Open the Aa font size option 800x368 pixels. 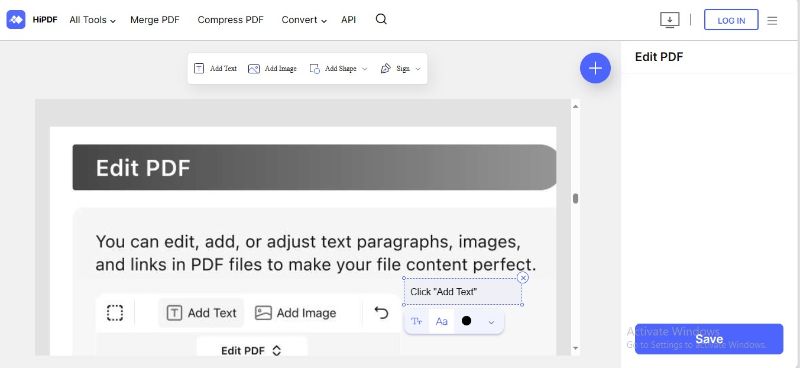pyautogui.click(x=442, y=322)
